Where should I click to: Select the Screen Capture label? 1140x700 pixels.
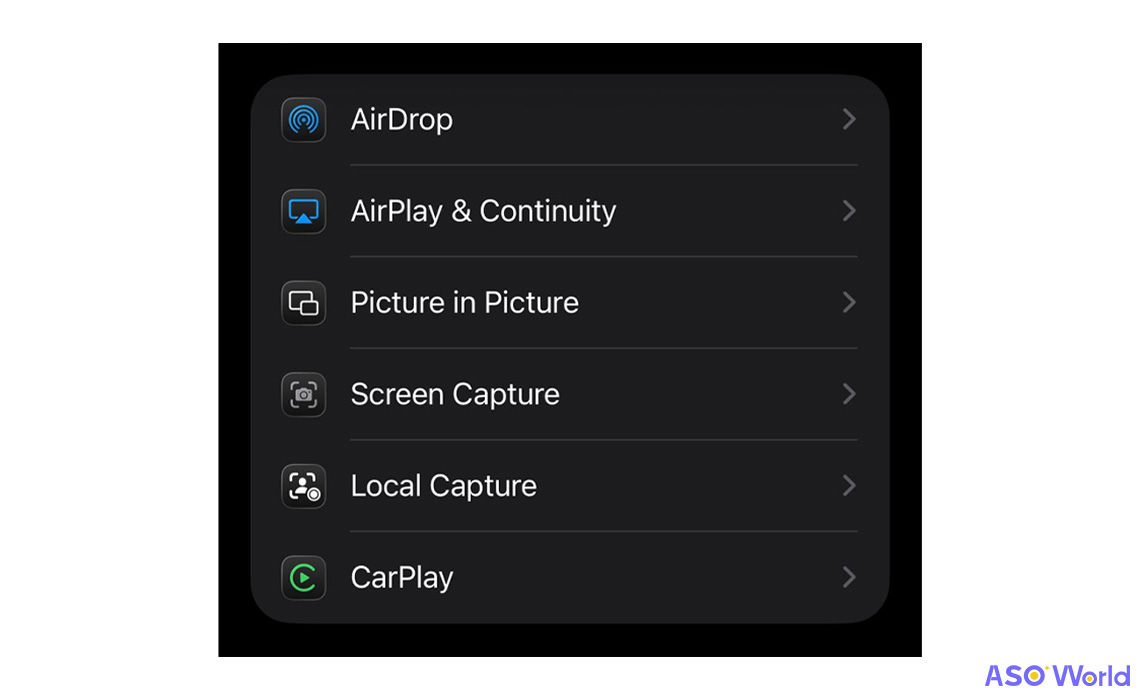(455, 395)
